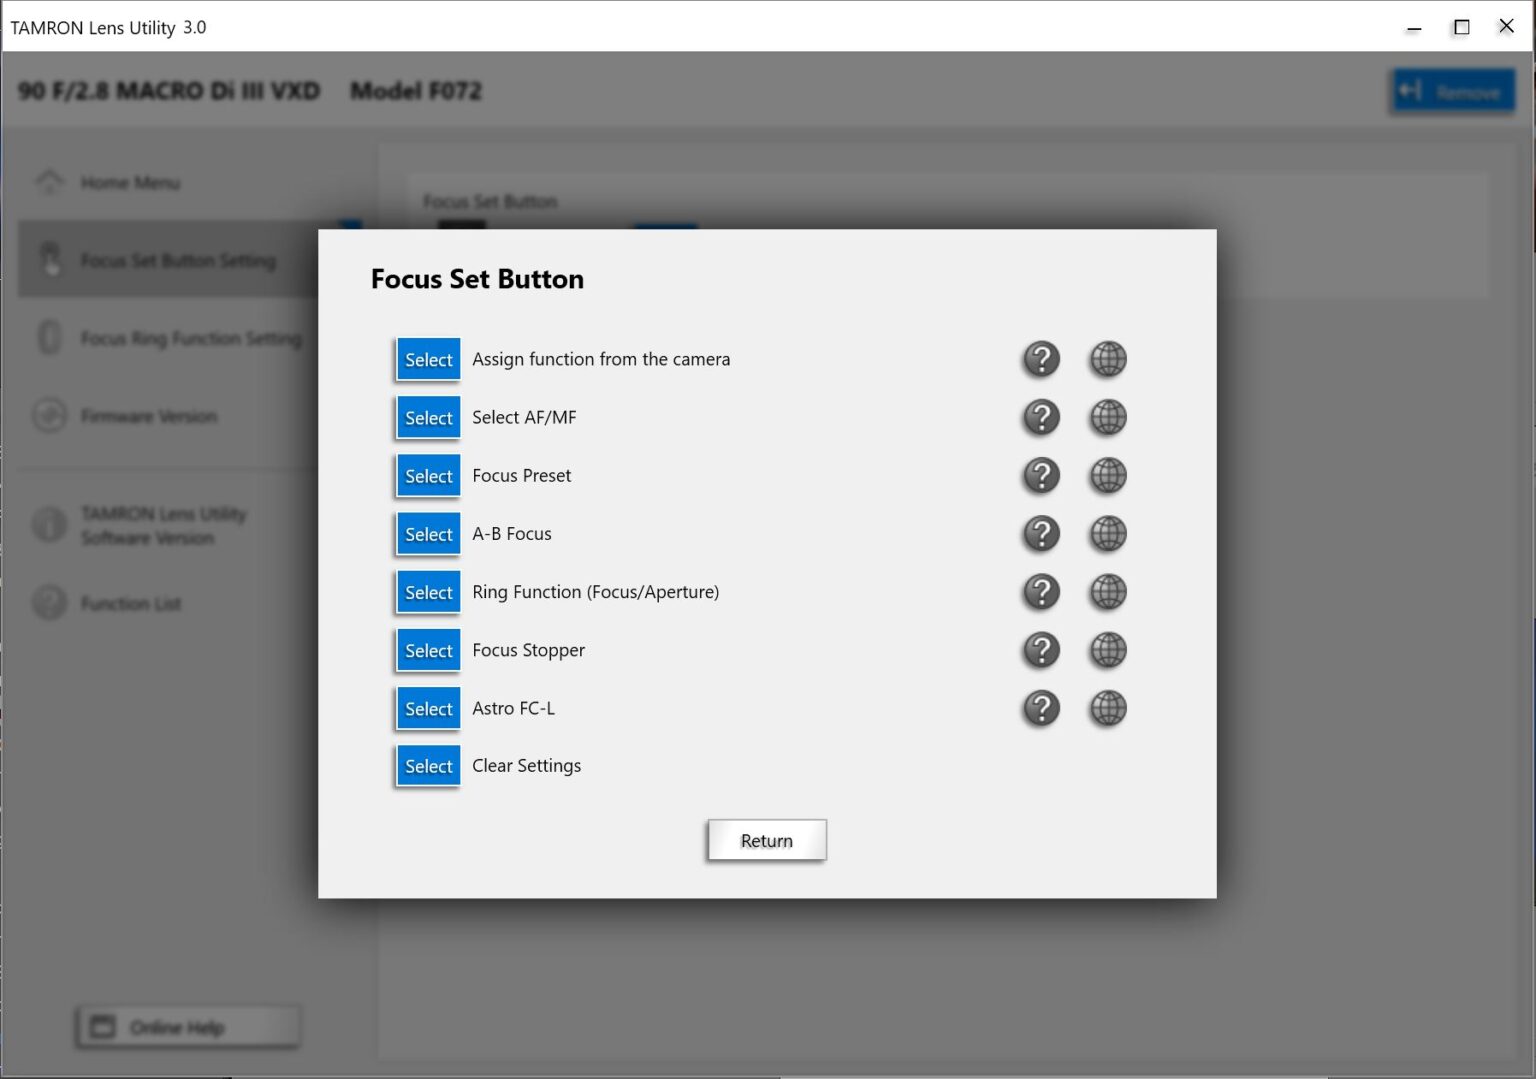
Task: Select Ring Function (Focus/Aperture)
Action: pos(428,592)
